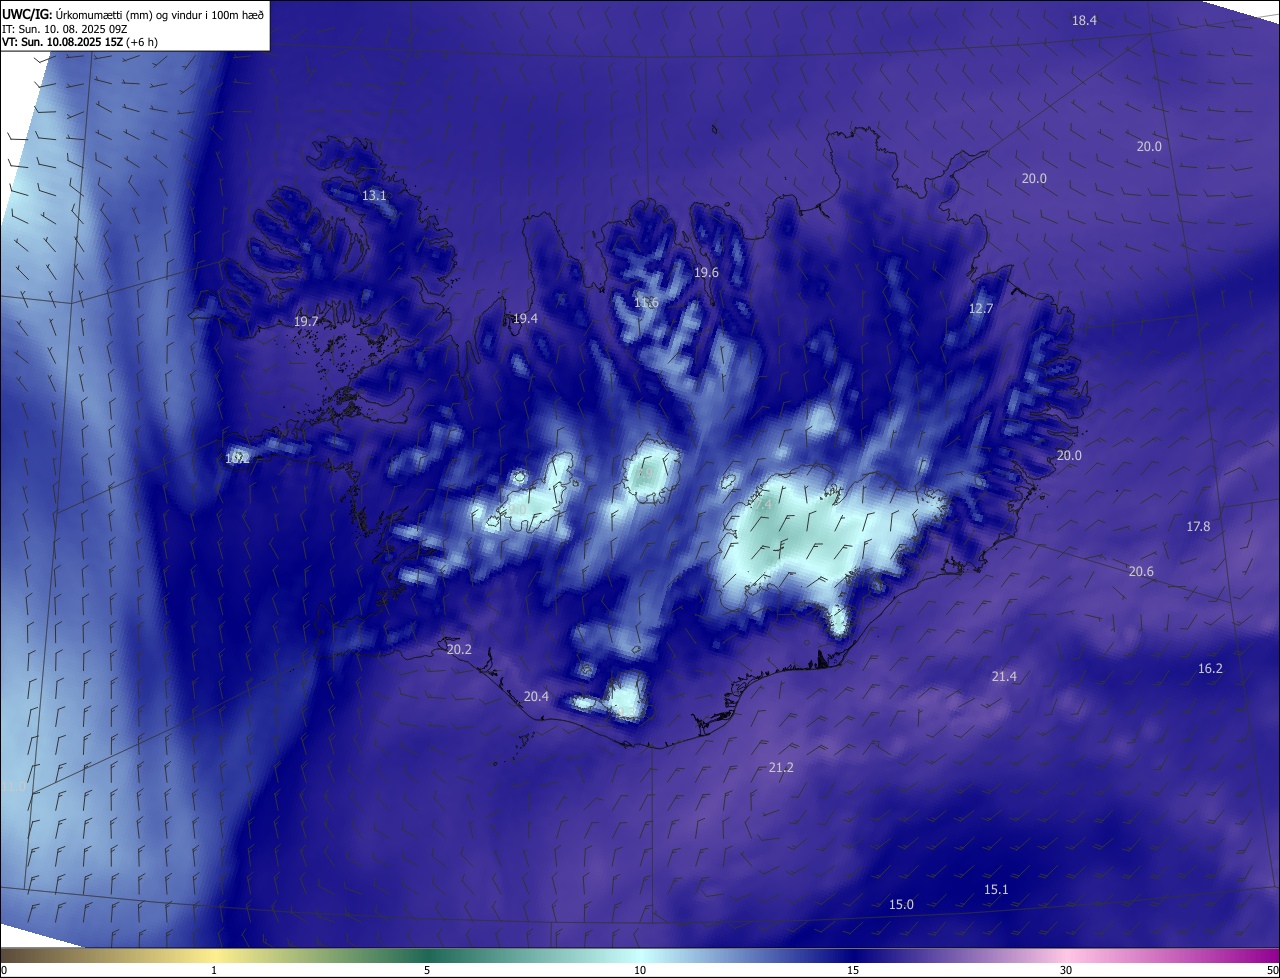
Task: Click the 15.1 value label
Action: click(x=996, y=890)
